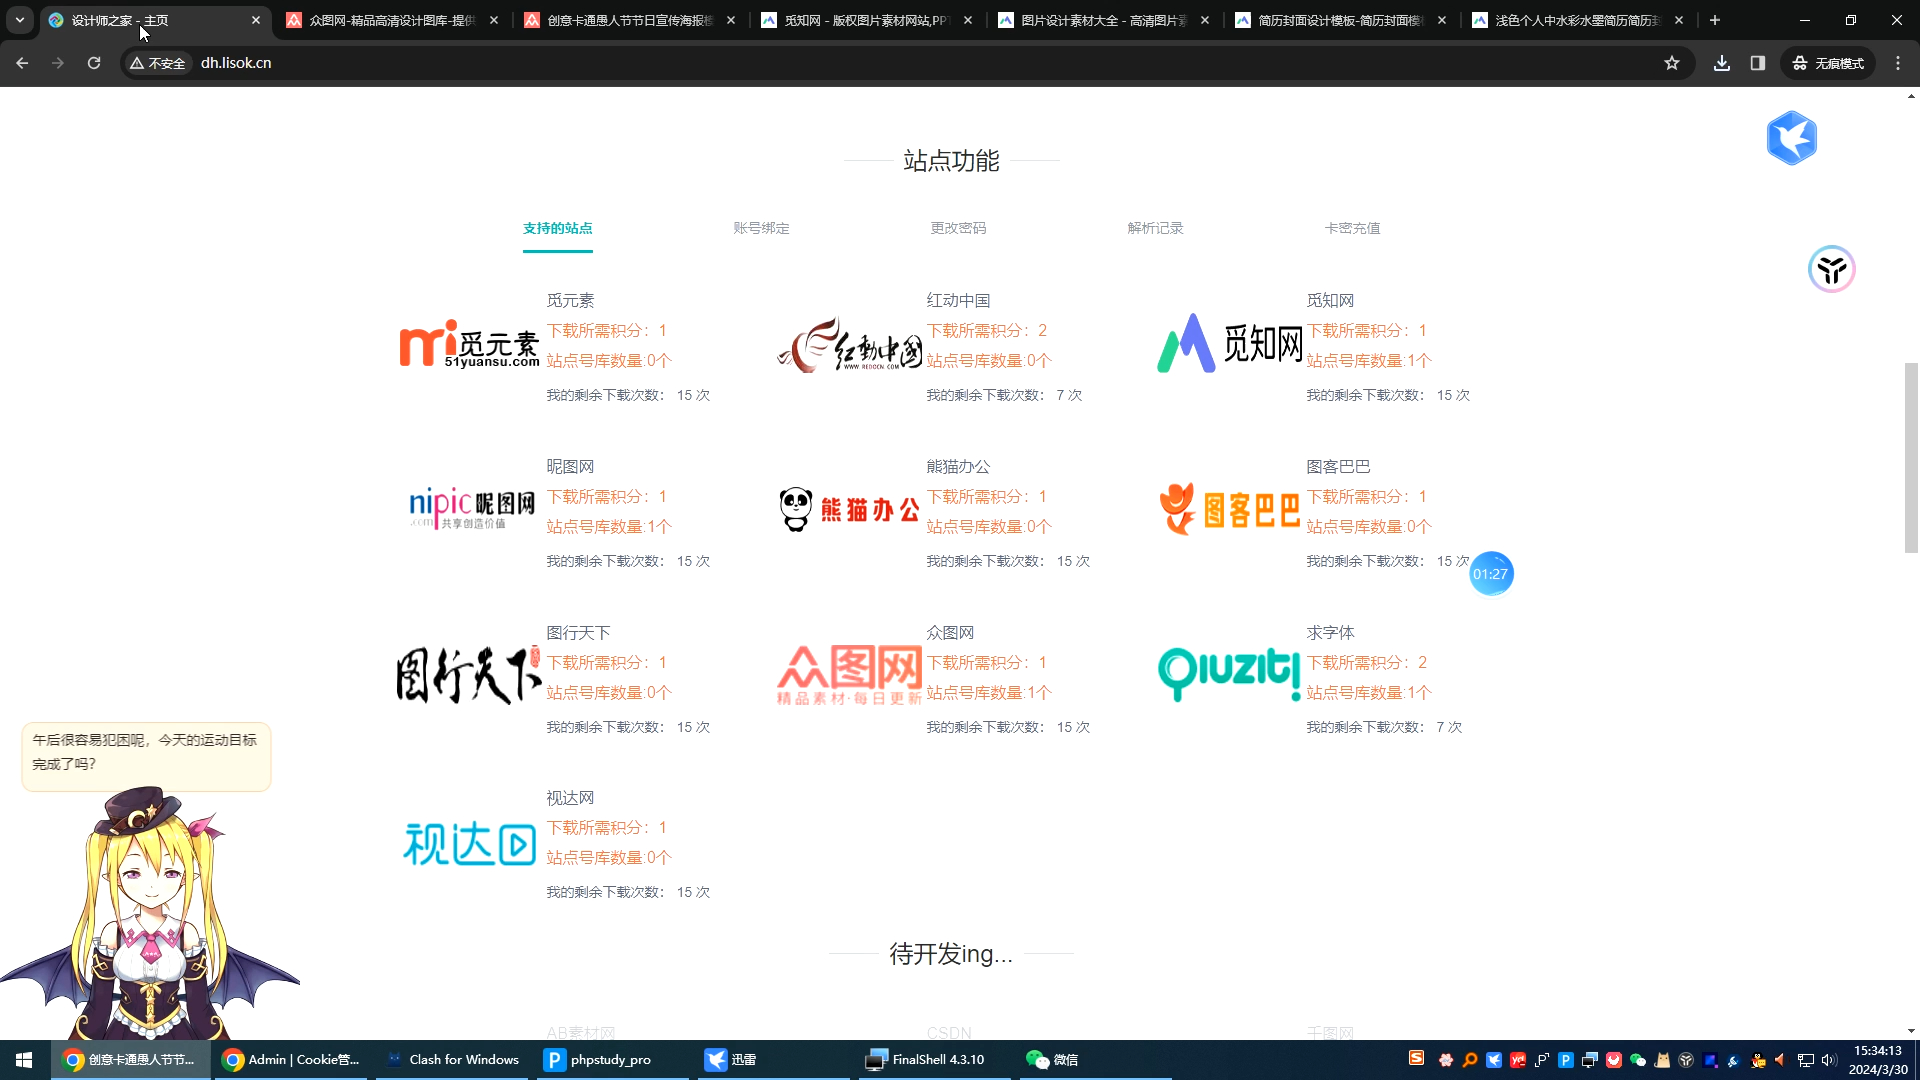
Task: Open 微信 from the taskbar
Action: (1095, 1060)
